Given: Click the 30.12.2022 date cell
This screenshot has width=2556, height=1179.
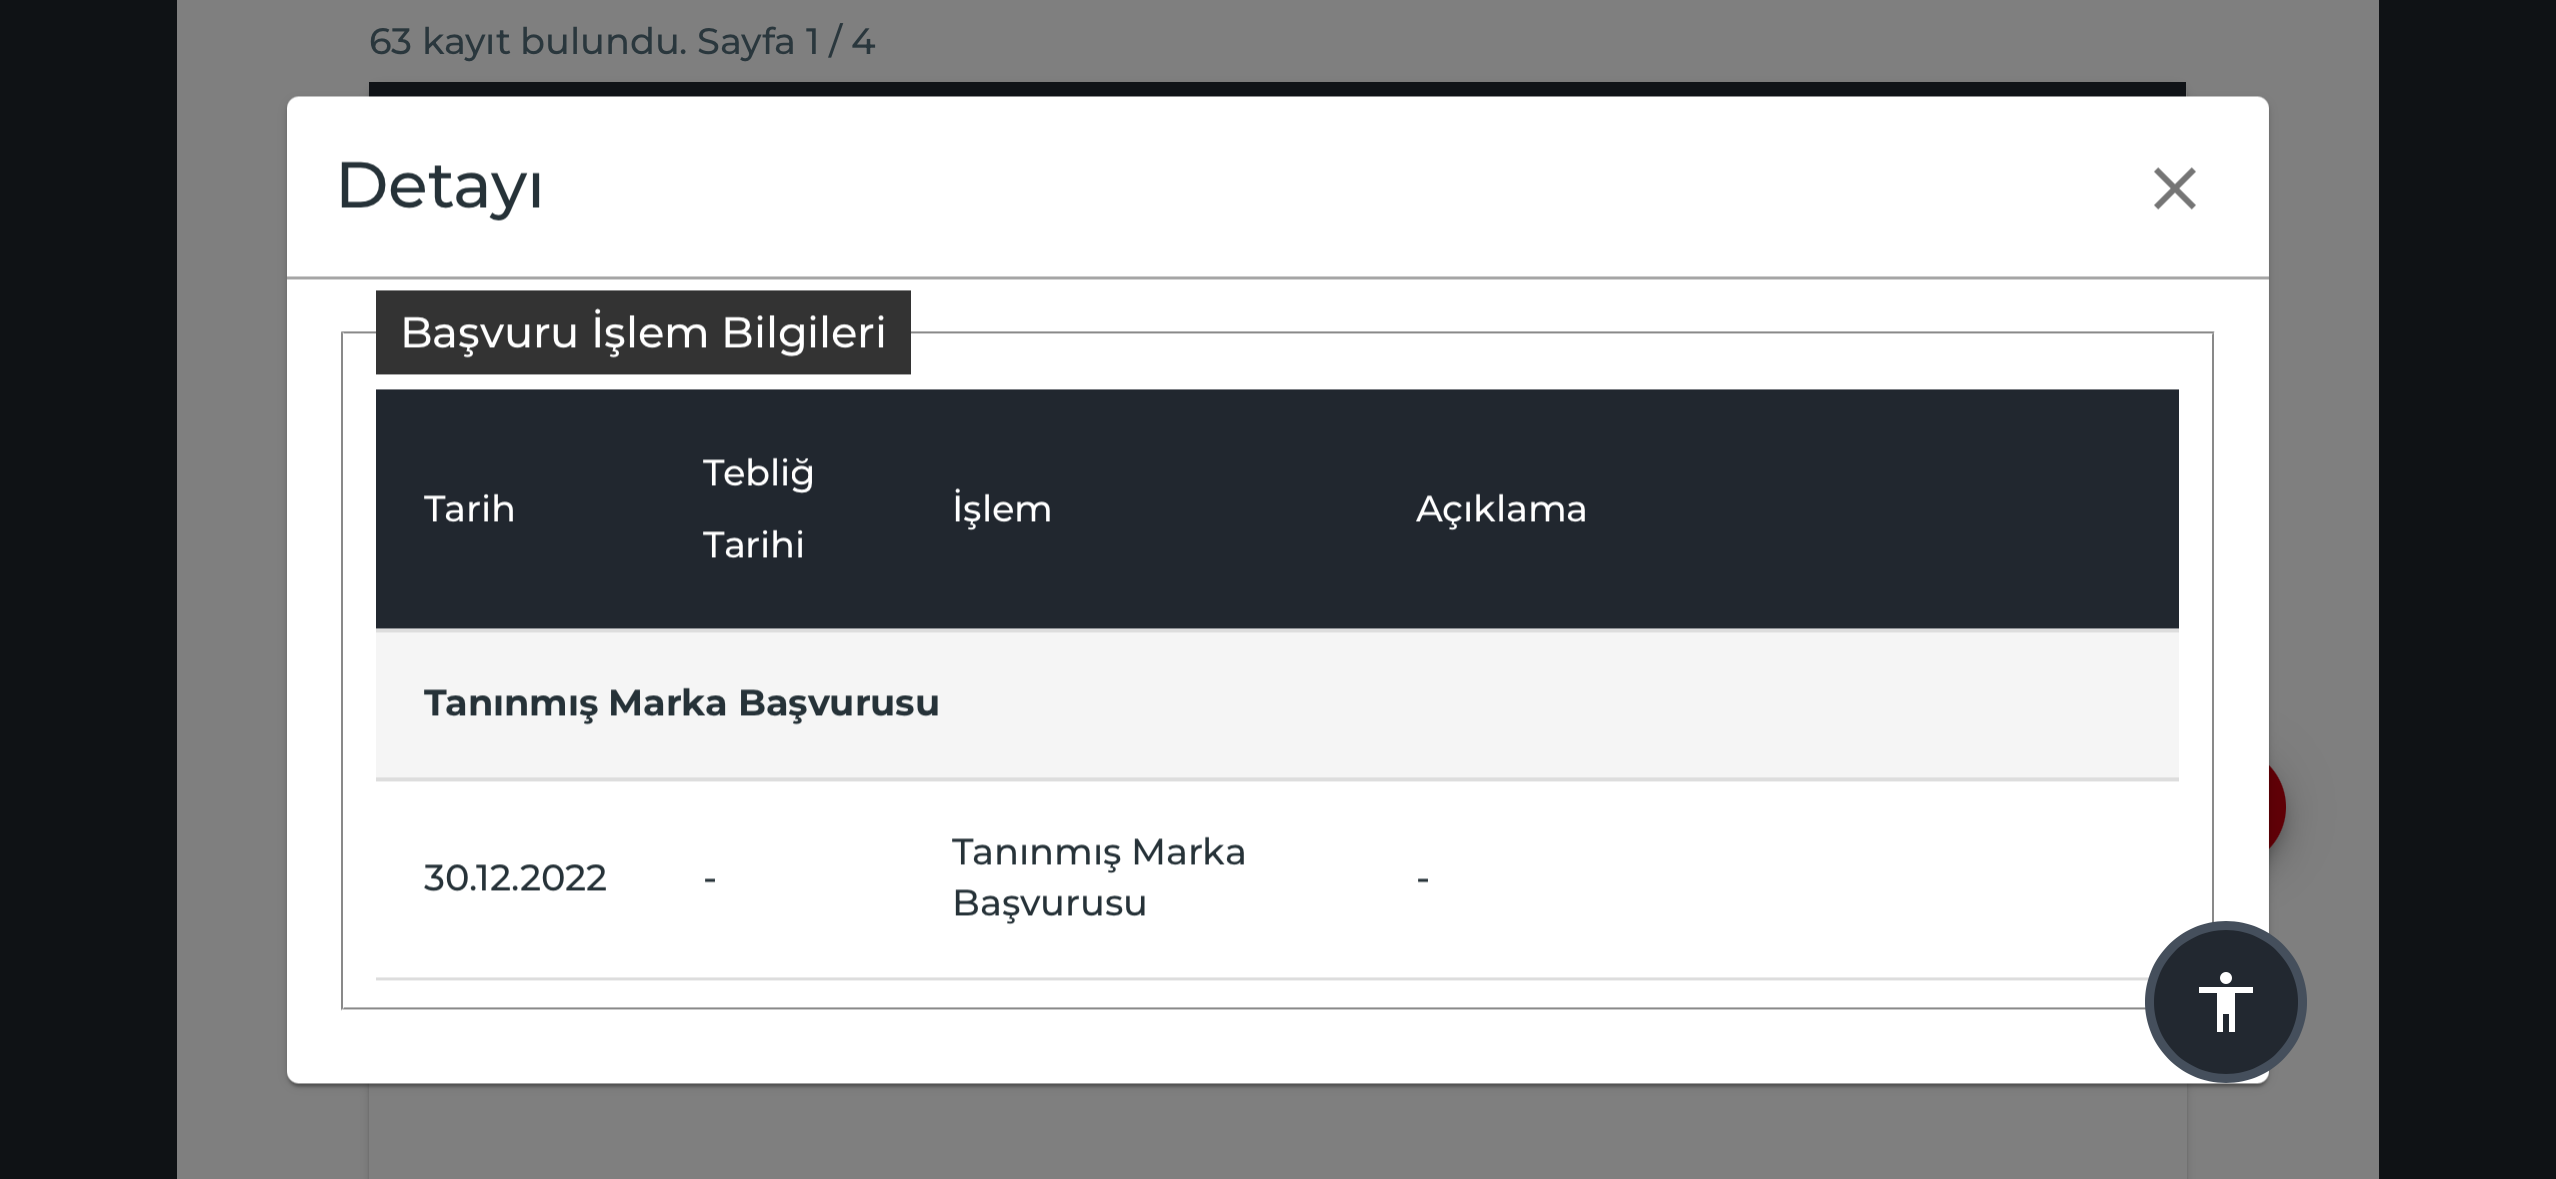Looking at the screenshot, I should coord(515,878).
